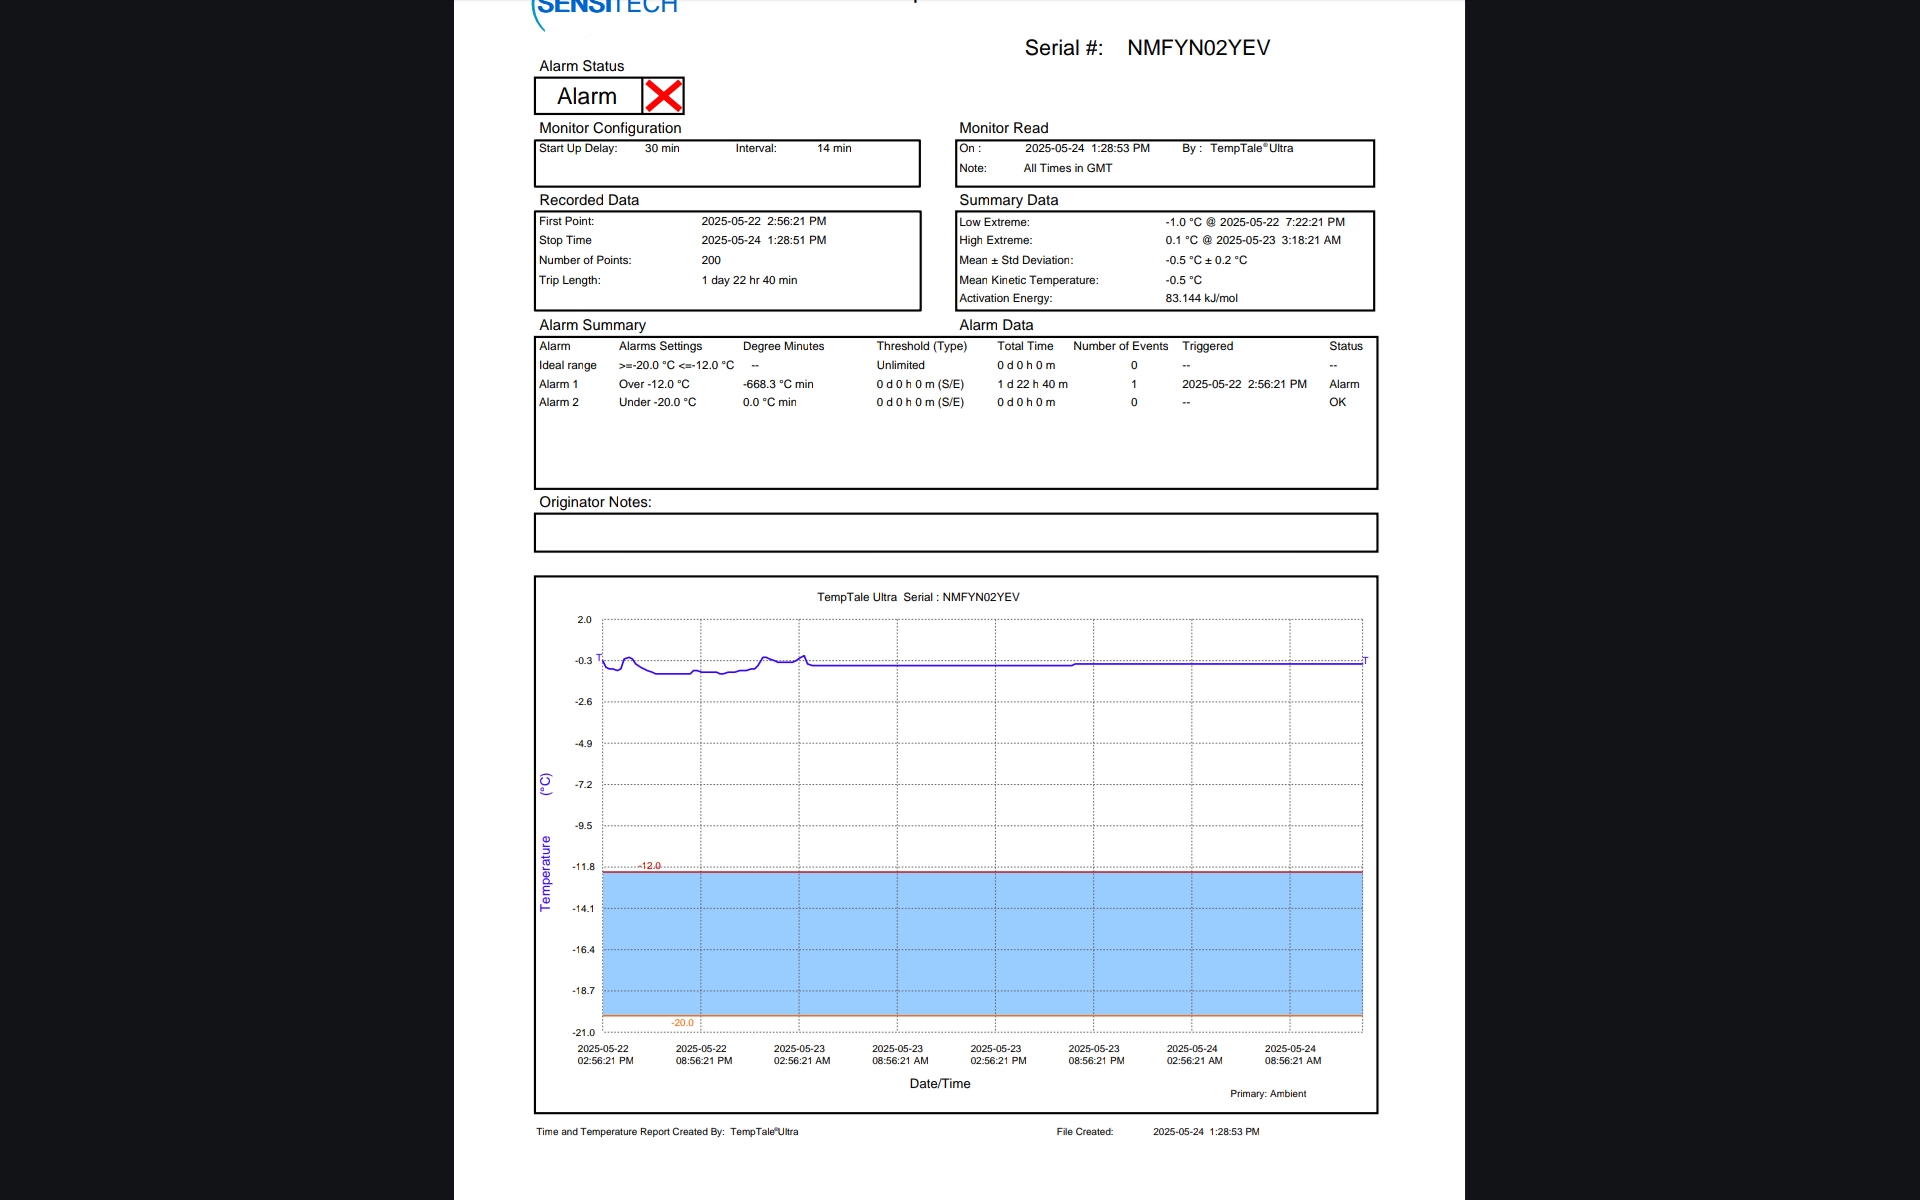Click the Alarm status label box
Viewport: 1920px width, 1200px height.
point(588,96)
